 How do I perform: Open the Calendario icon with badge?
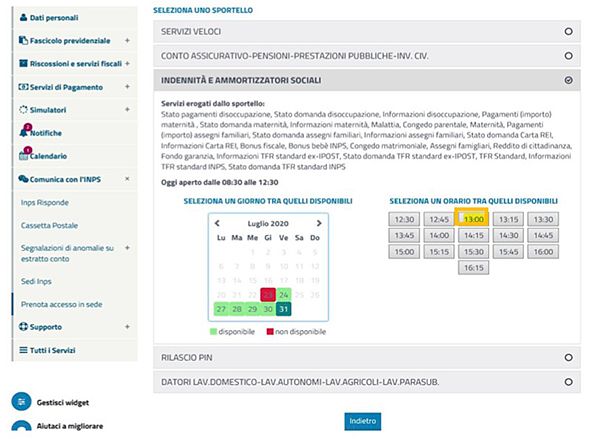(x=24, y=154)
